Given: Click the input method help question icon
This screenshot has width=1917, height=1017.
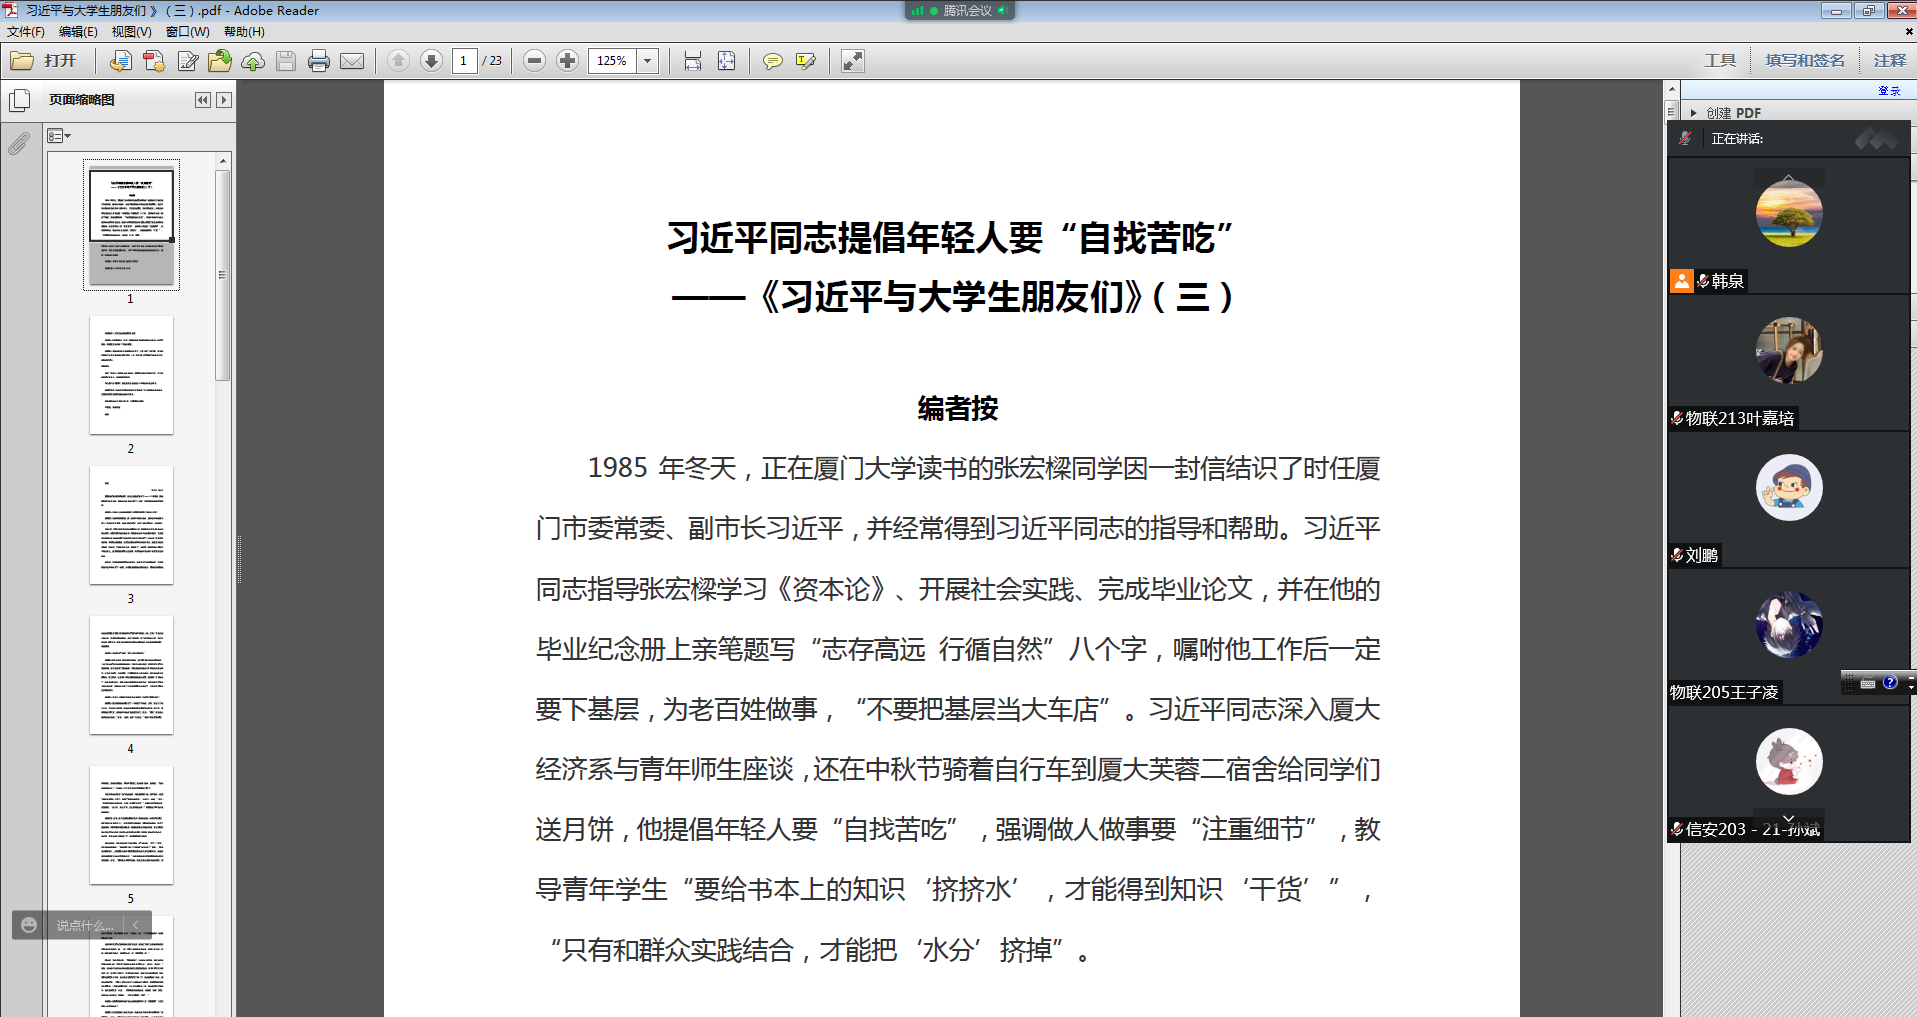Looking at the screenshot, I should (x=1889, y=682).
